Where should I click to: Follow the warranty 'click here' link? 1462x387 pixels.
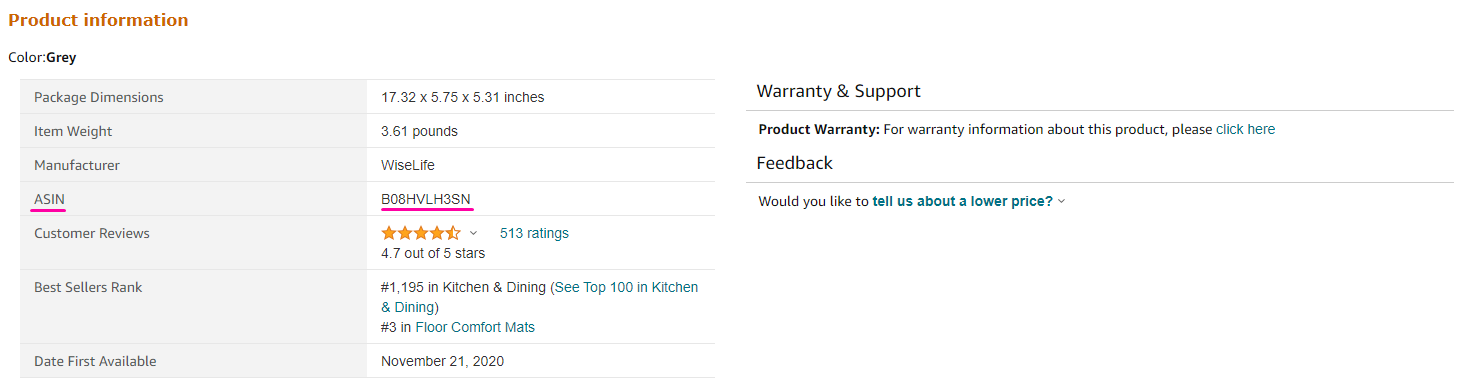1245,129
